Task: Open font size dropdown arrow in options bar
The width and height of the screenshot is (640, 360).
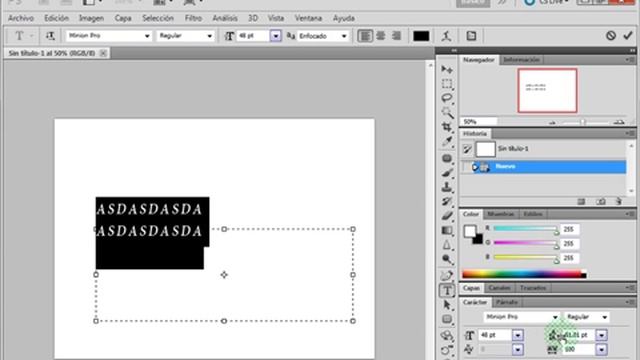Action: click(276, 36)
